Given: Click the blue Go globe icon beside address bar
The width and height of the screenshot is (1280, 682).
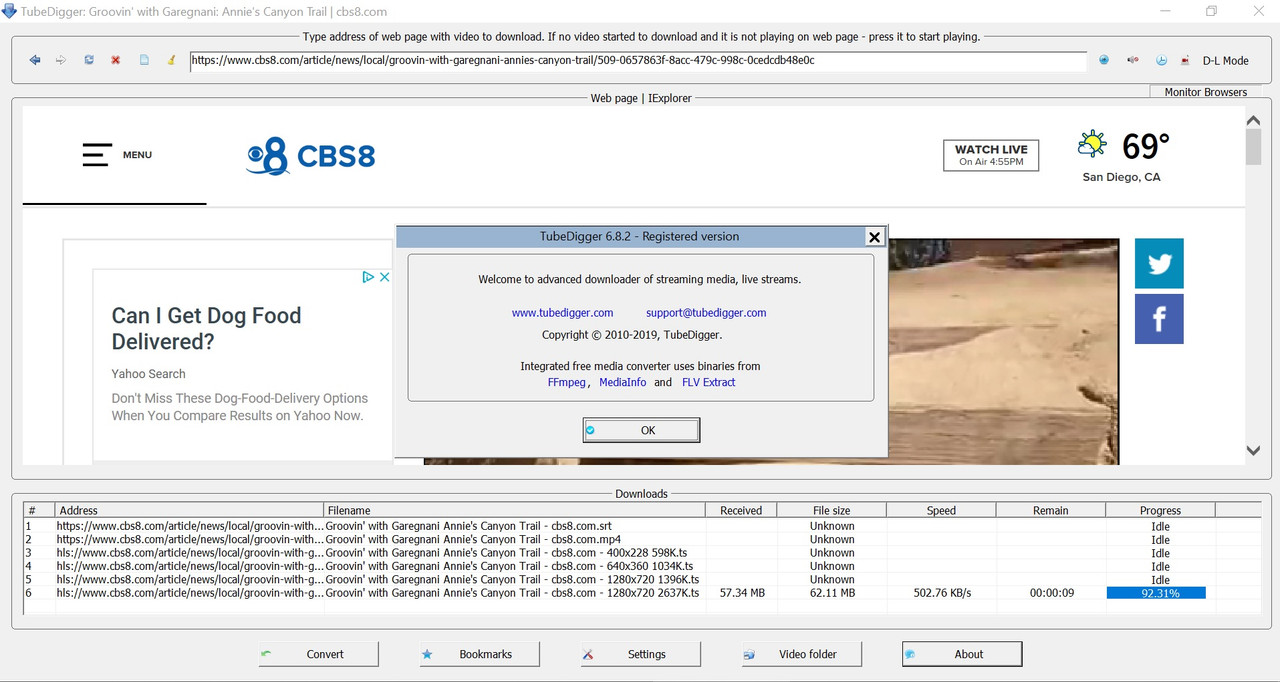Looking at the screenshot, I should click(1104, 60).
